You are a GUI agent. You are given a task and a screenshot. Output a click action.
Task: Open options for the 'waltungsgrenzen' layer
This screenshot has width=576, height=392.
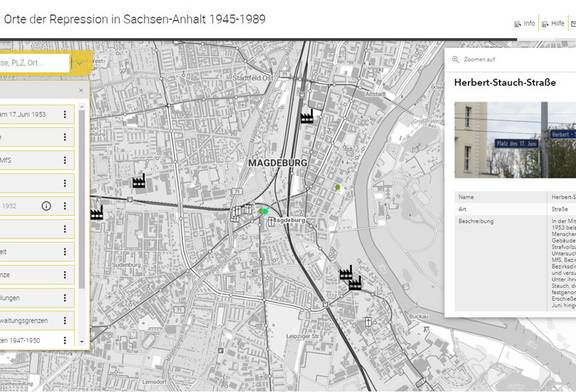tap(65, 320)
